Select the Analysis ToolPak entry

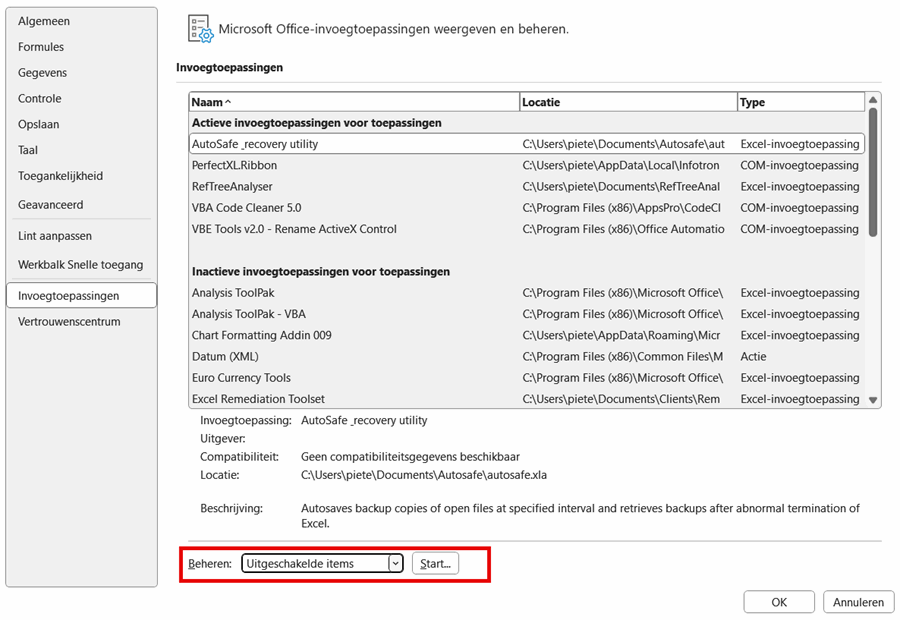point(526,293)
